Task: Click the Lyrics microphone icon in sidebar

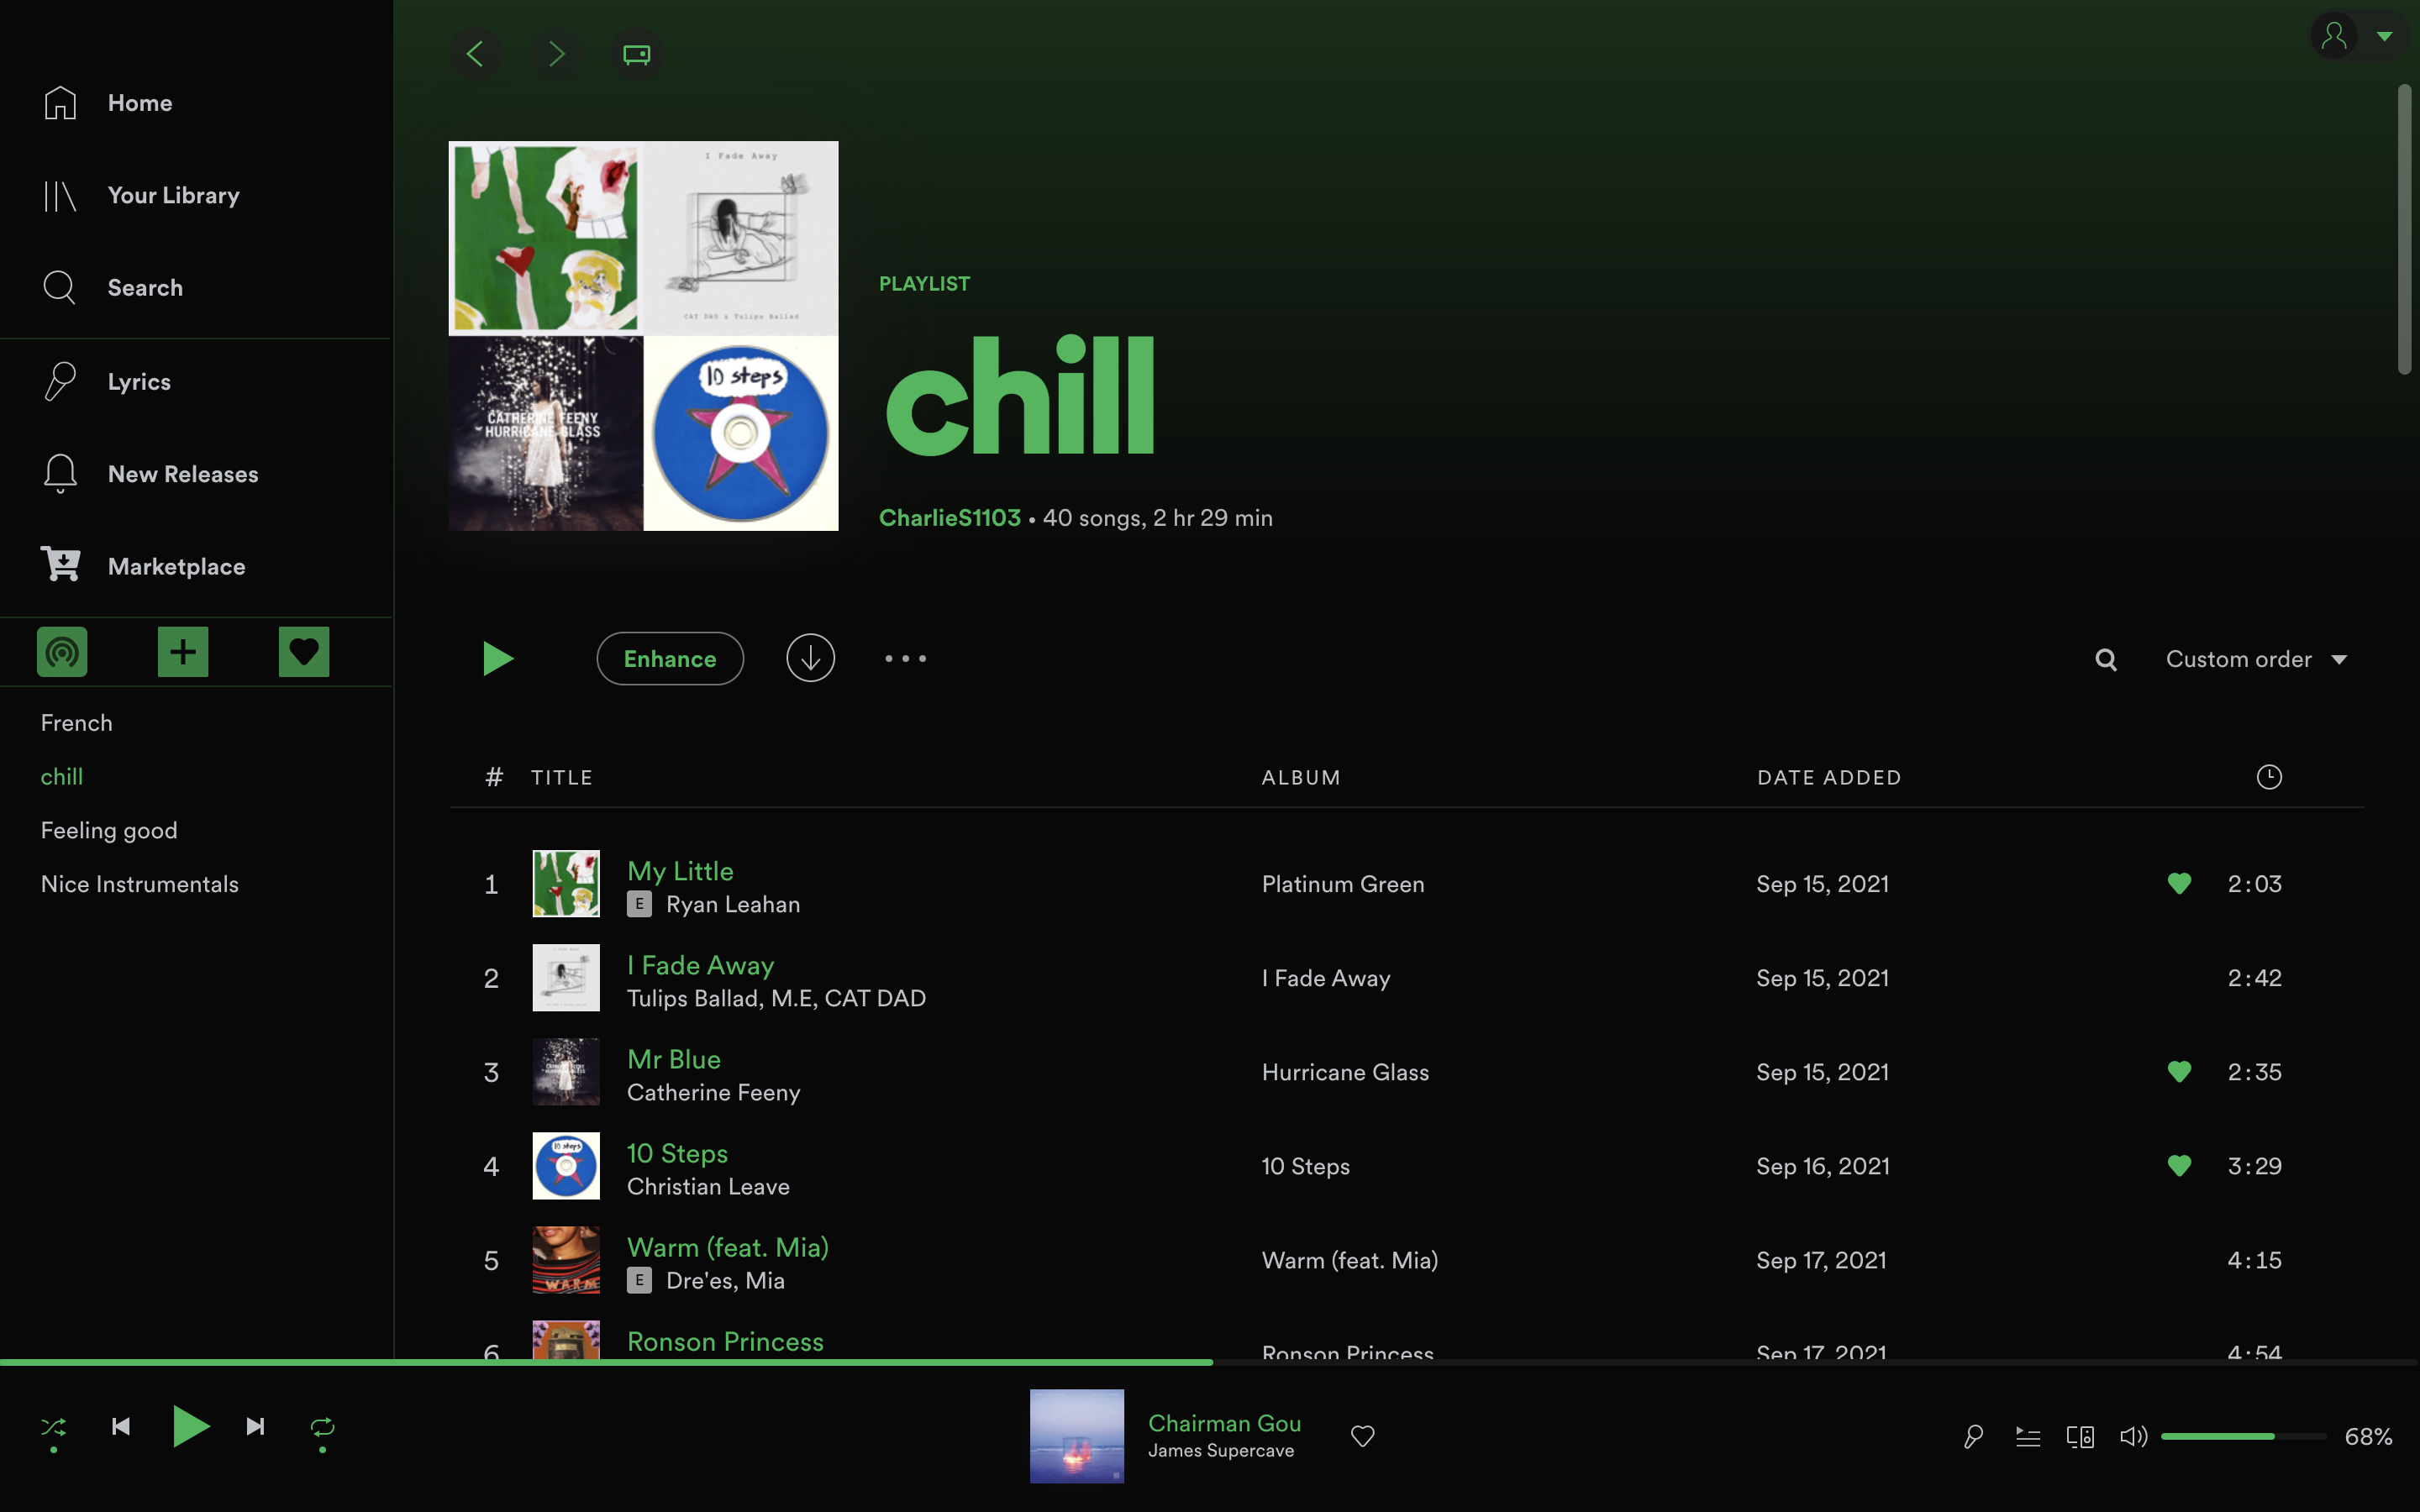Action: point(60,381)
